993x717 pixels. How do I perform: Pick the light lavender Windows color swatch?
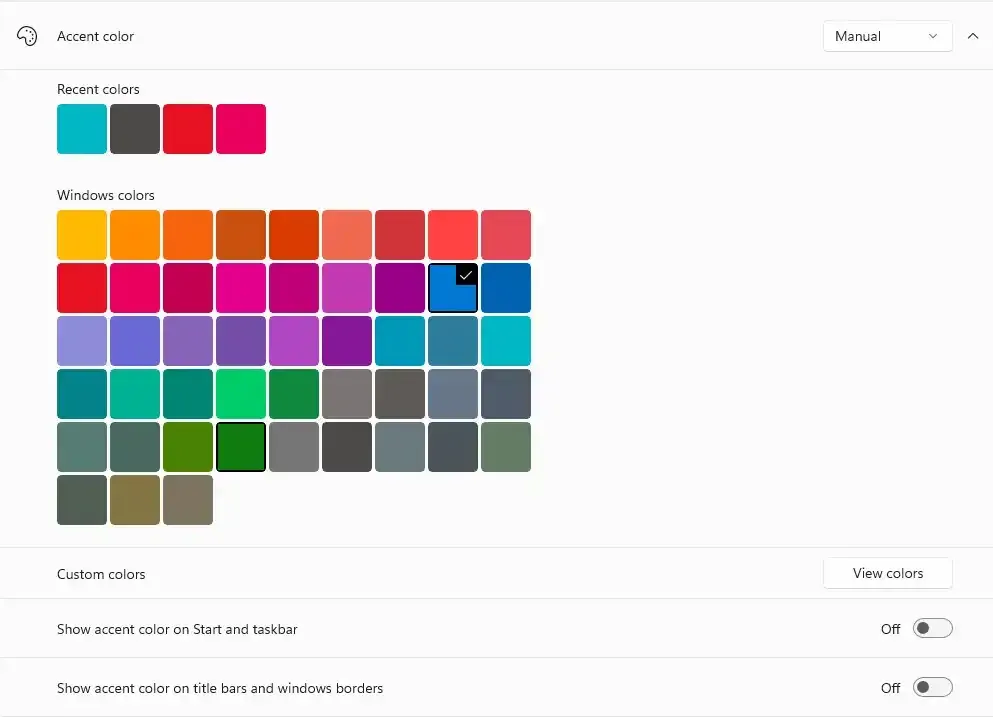point(82,341)
